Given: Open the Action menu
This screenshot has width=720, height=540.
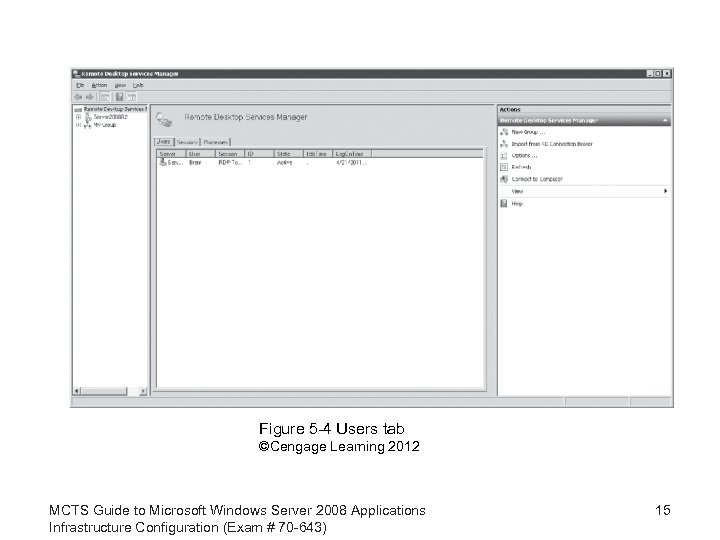Looking at the screenshot, I should click(x=99, y=85).
